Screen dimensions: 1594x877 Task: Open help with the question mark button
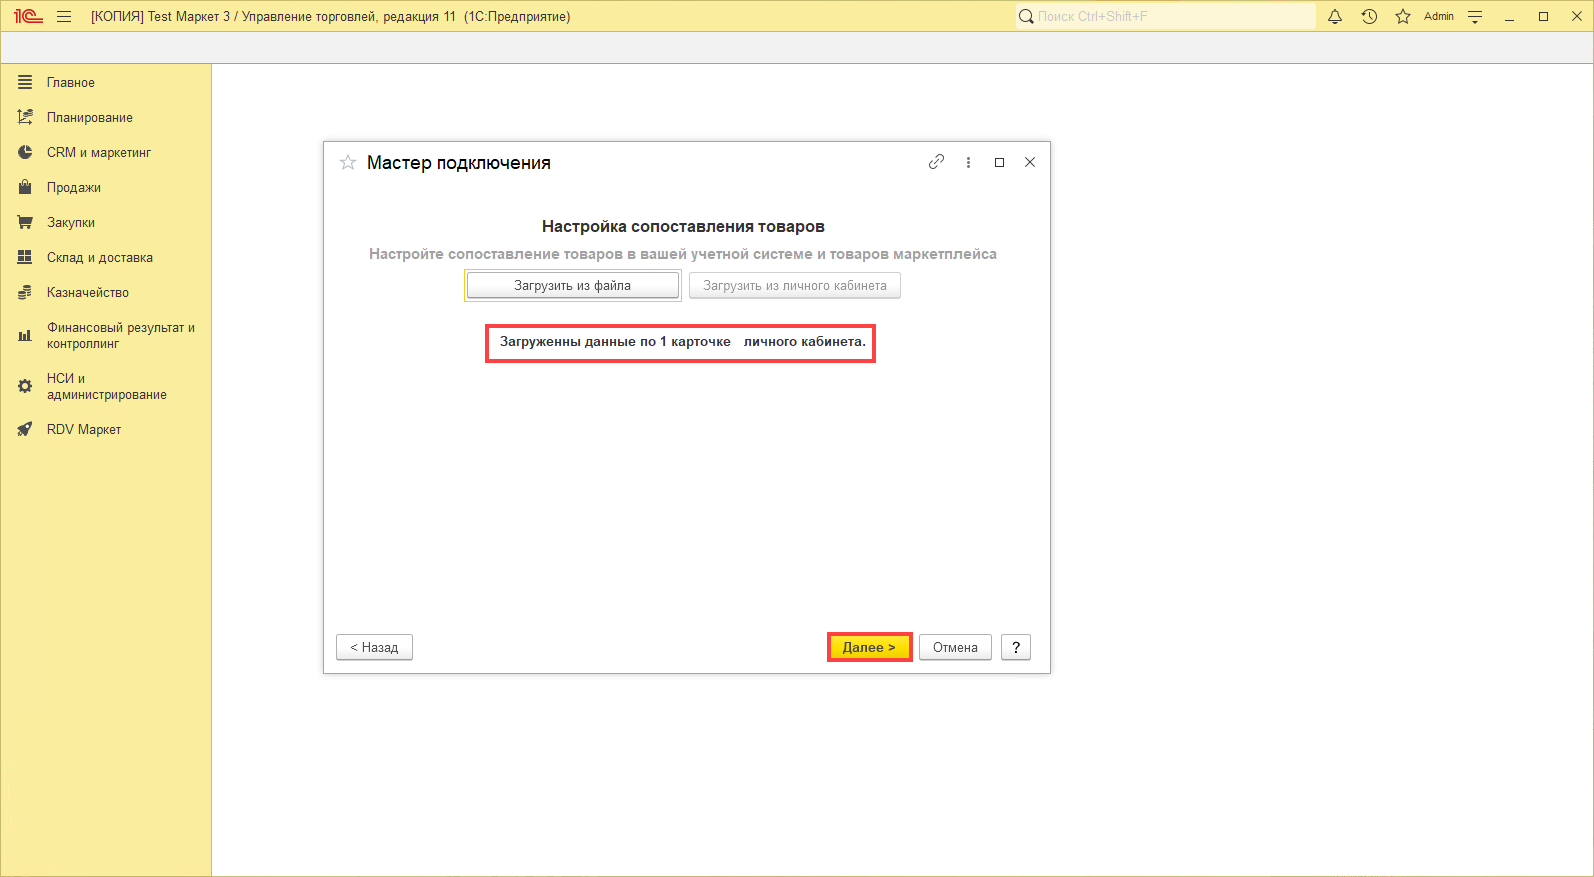tap(1016, 647)
